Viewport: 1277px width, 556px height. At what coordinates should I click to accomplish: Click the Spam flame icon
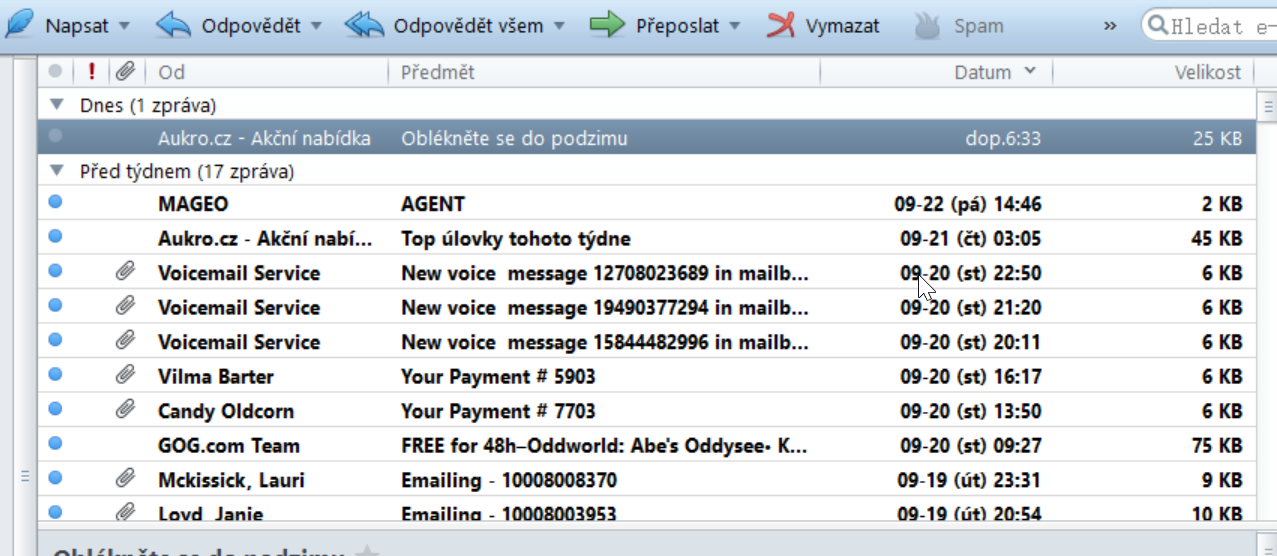pos(927,26)
